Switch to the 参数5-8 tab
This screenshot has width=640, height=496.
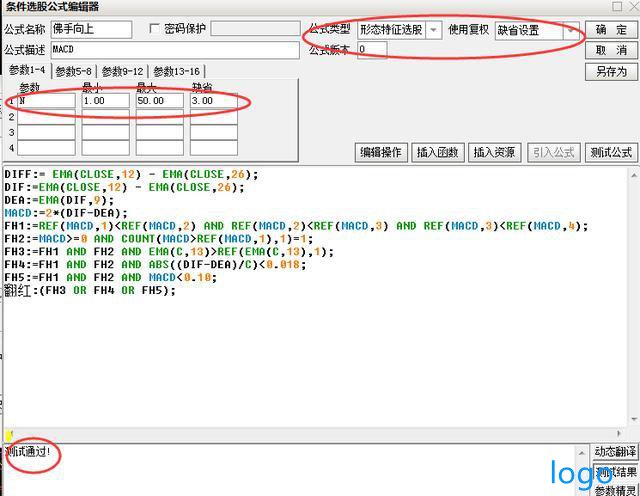click(x=74, y=72)
